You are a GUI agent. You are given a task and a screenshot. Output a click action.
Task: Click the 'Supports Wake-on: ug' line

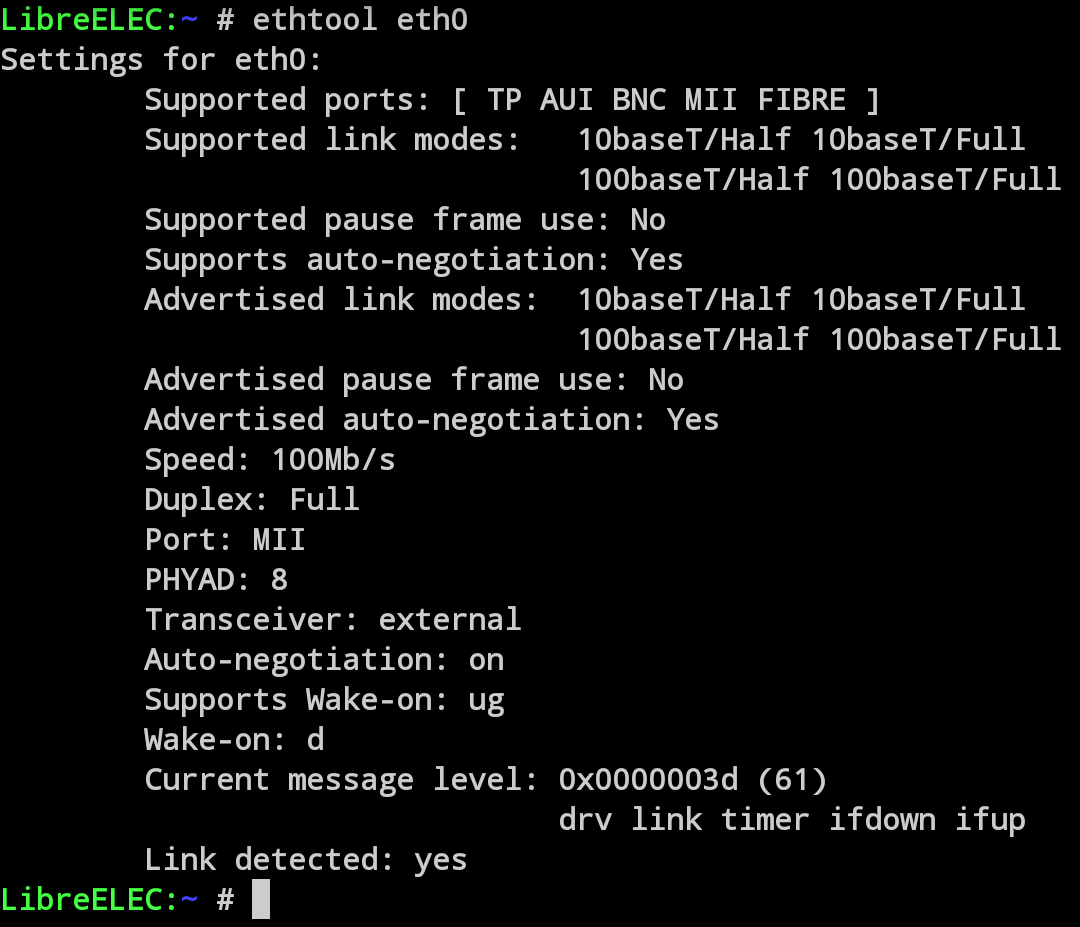point(324,699)
